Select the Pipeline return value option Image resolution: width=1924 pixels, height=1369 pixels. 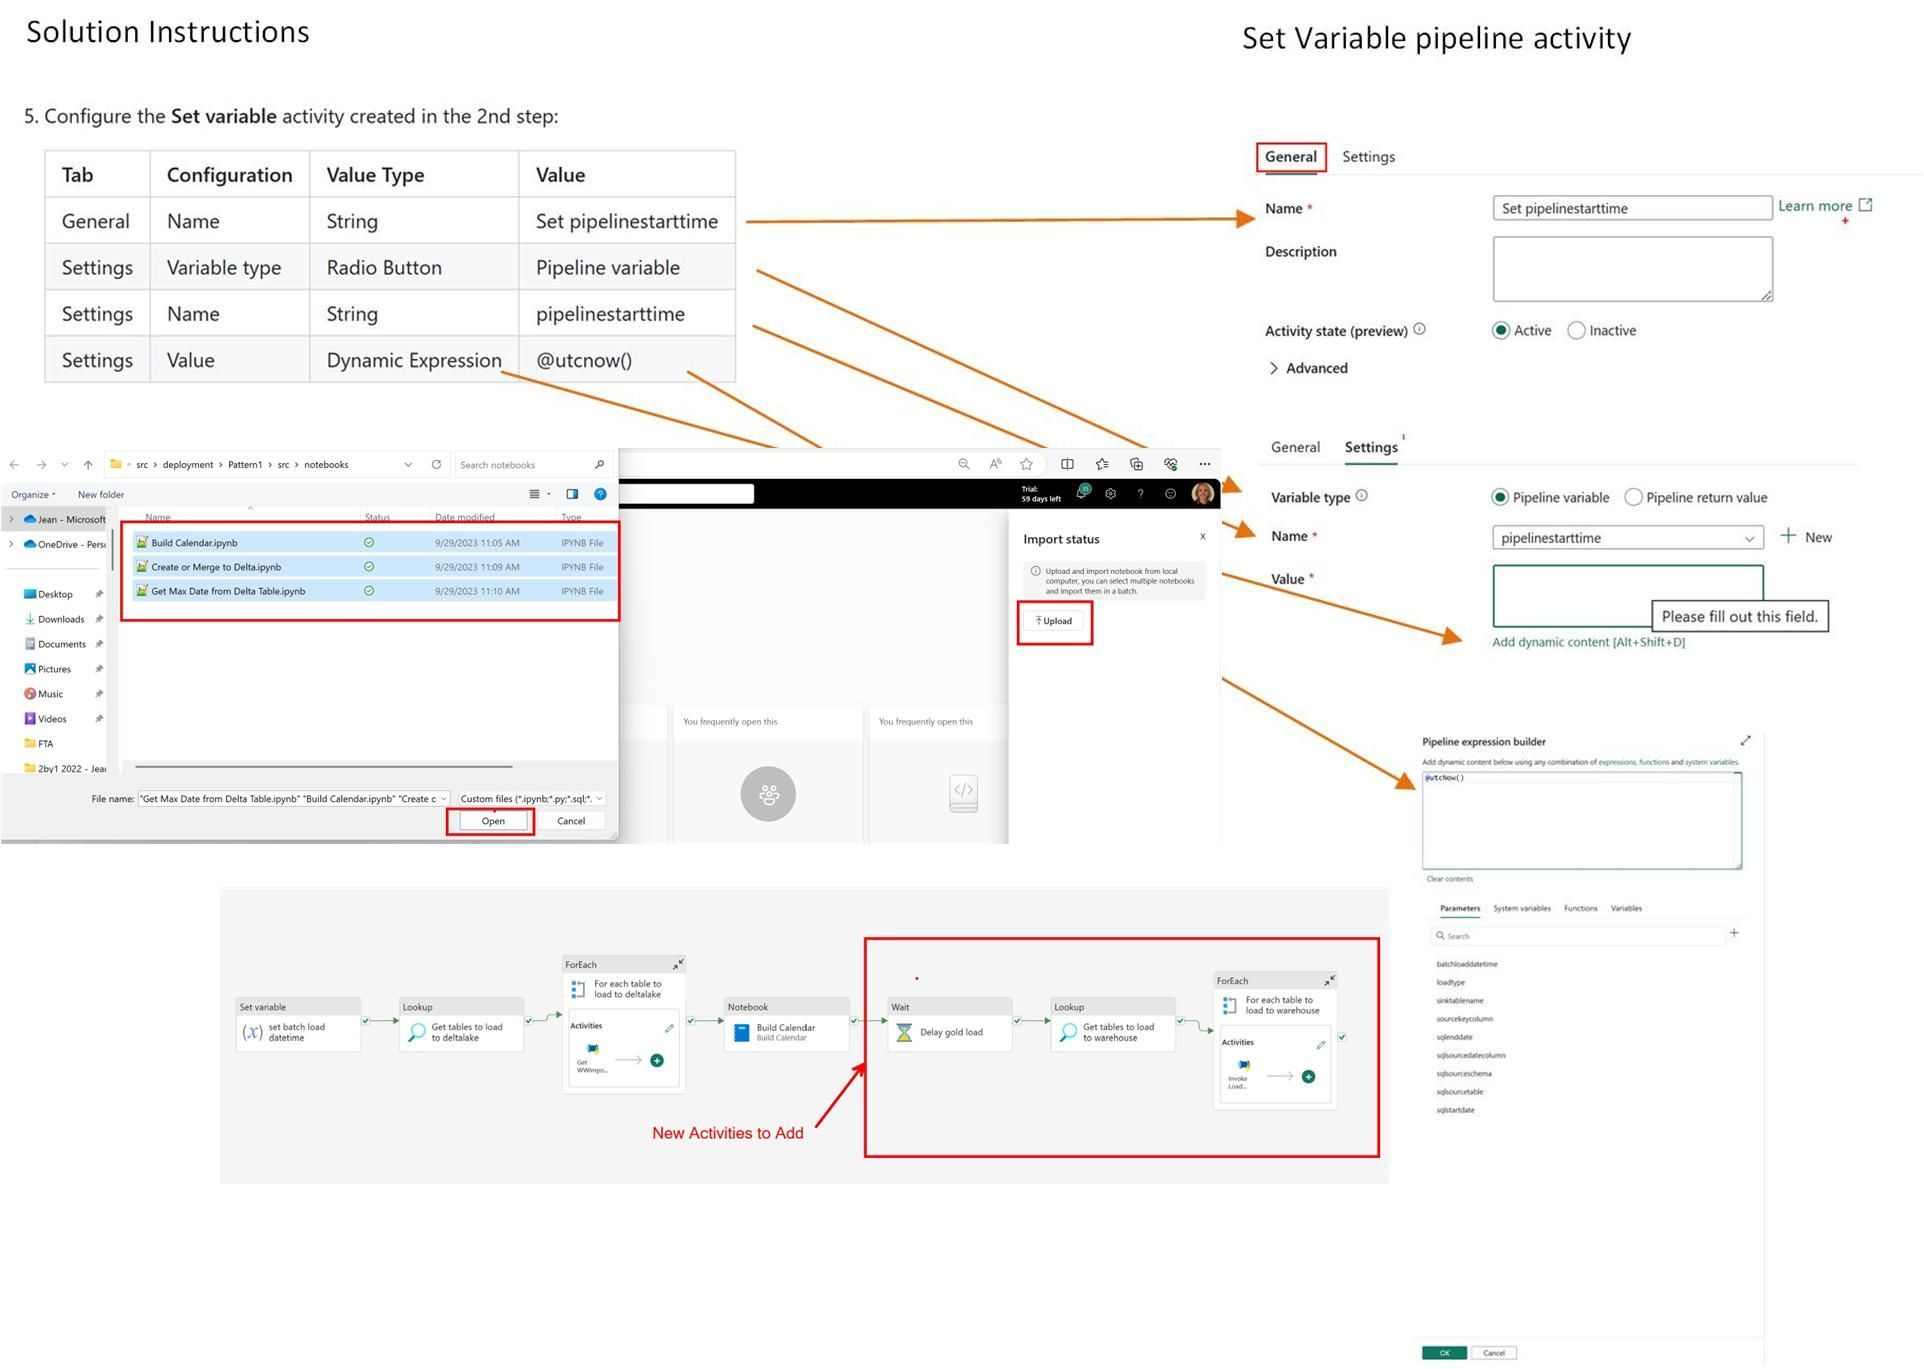point(1633,498)
